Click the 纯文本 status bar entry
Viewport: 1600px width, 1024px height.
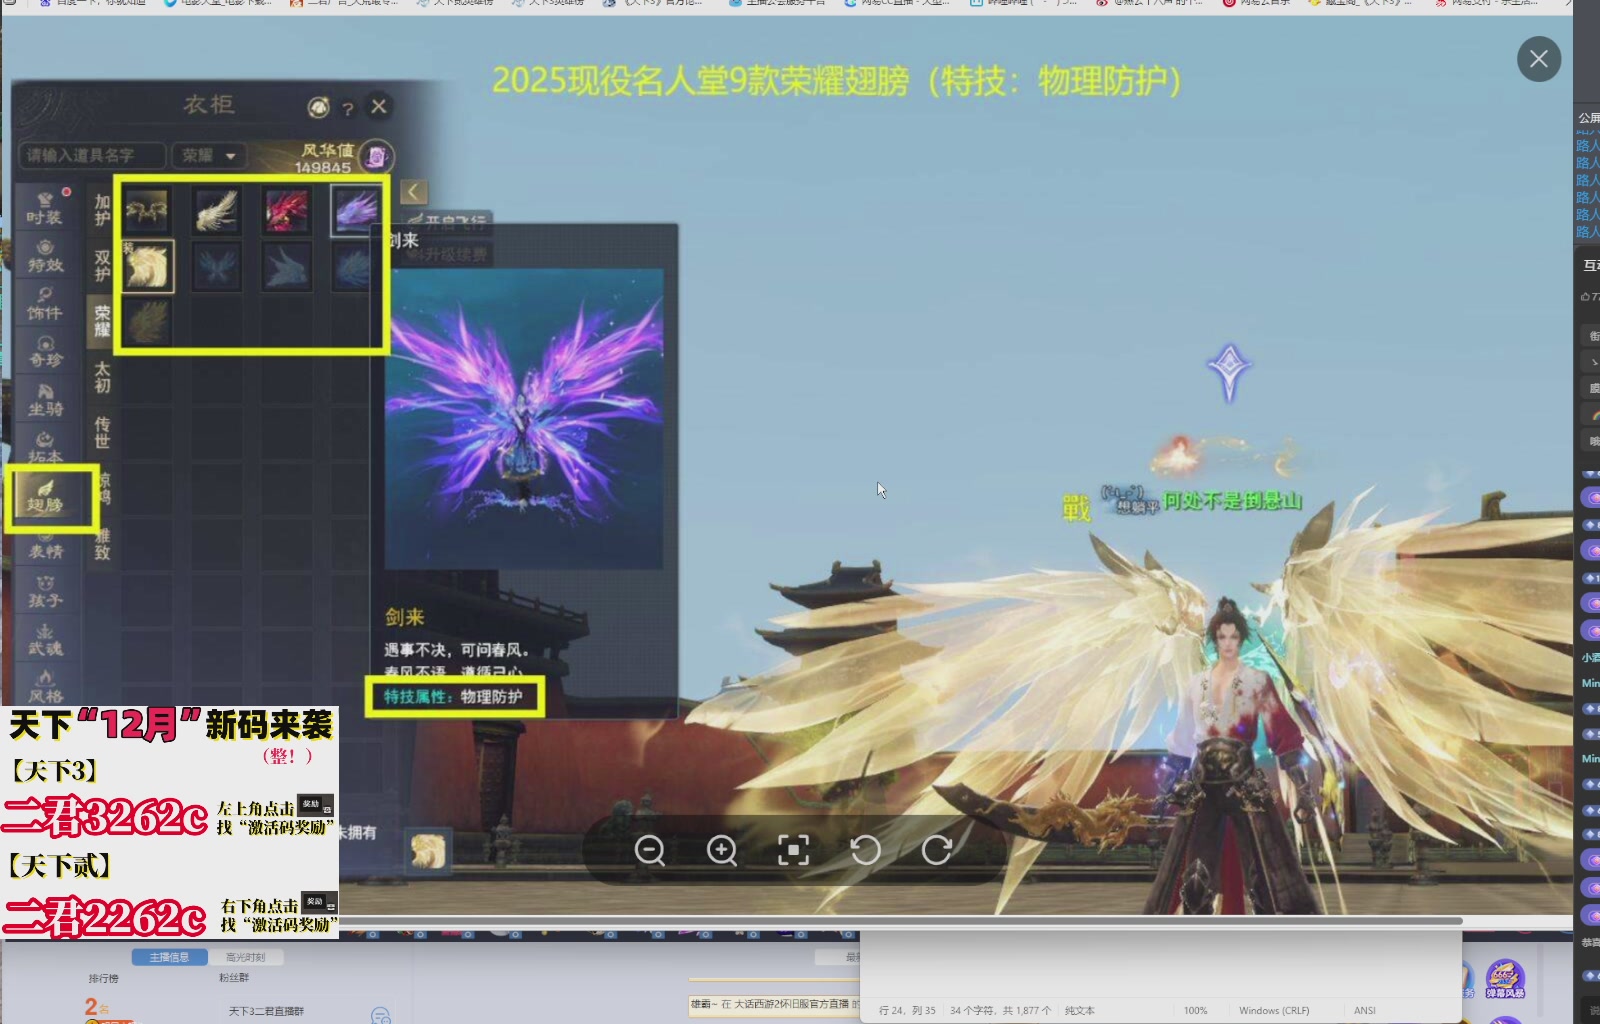tap(1080, 1010)
